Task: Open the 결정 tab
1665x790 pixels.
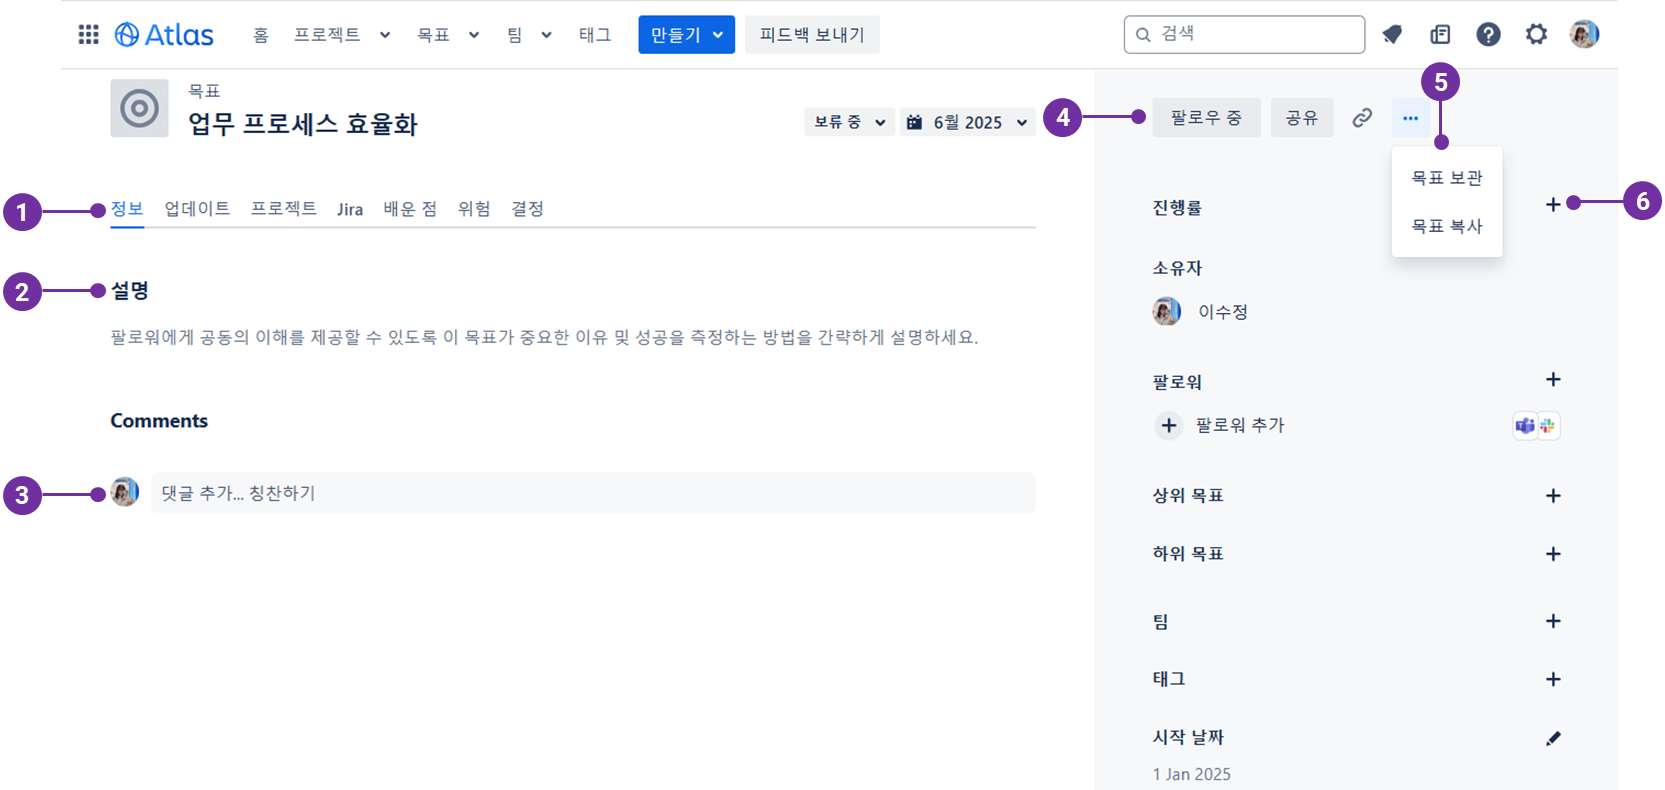Action: click(x=527, y=208)
